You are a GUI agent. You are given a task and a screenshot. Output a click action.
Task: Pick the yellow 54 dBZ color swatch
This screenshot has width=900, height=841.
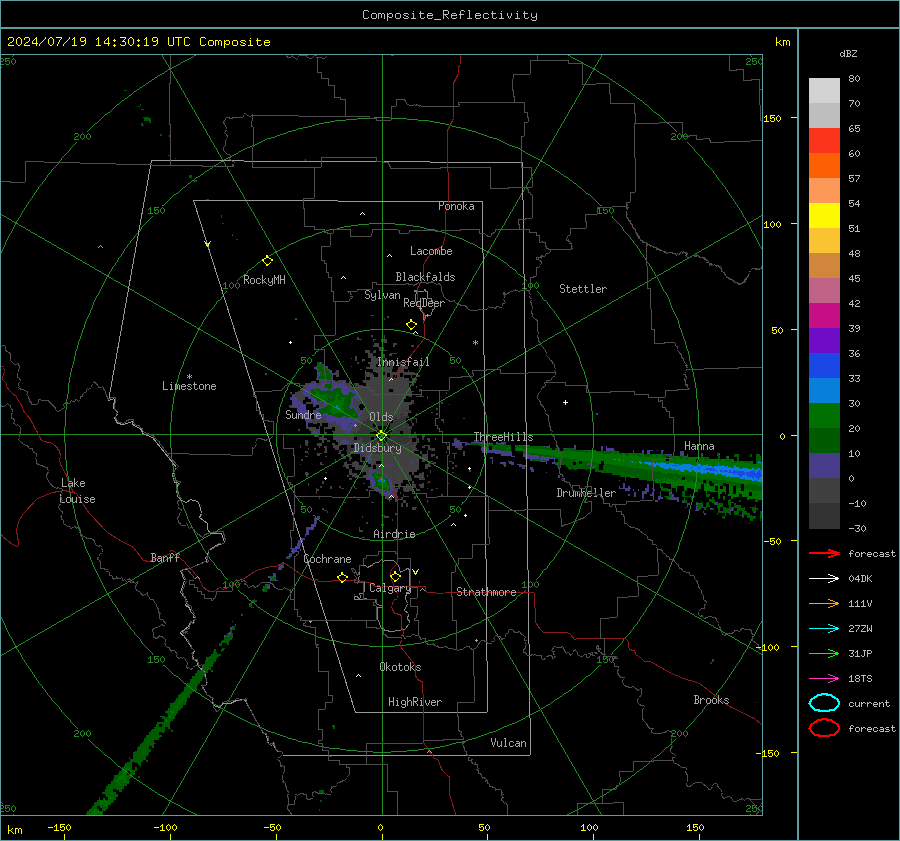click(824, 216)
